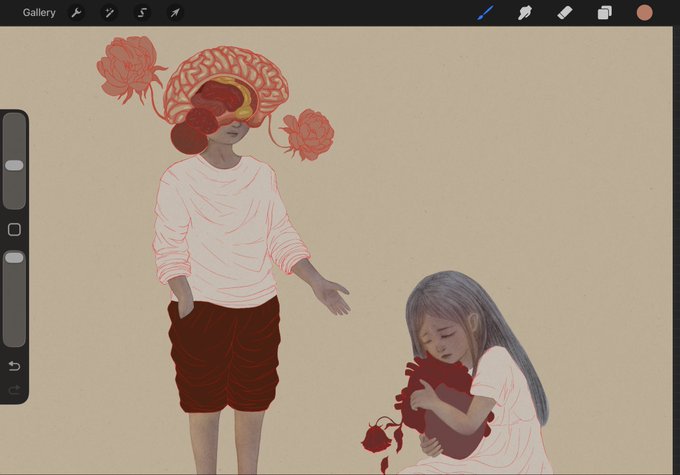
Task: Open the Actions wrench menu
Action: pos(76,13)
